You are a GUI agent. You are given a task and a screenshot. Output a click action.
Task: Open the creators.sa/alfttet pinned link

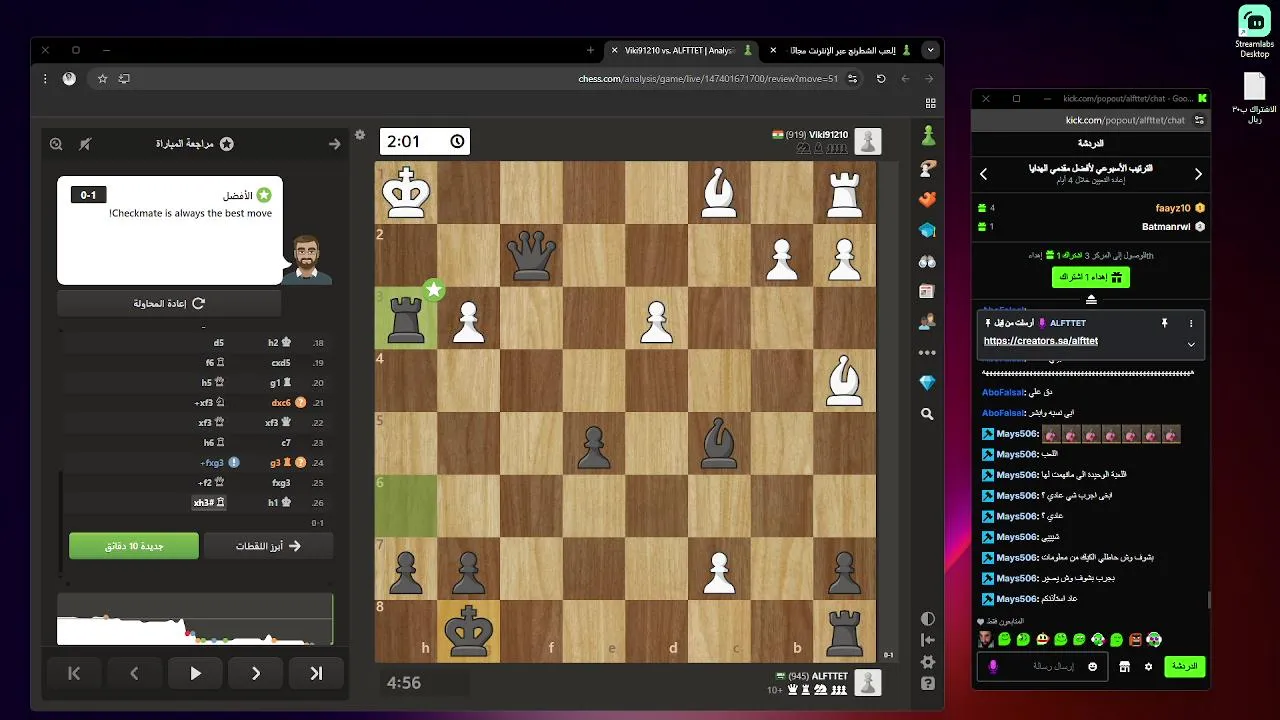tap(1041, 341)
